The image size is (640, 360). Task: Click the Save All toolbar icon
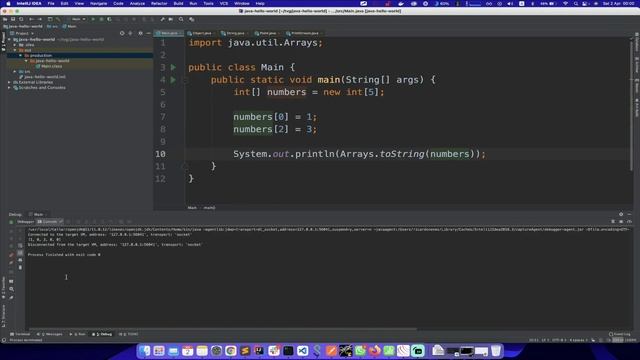13,19
